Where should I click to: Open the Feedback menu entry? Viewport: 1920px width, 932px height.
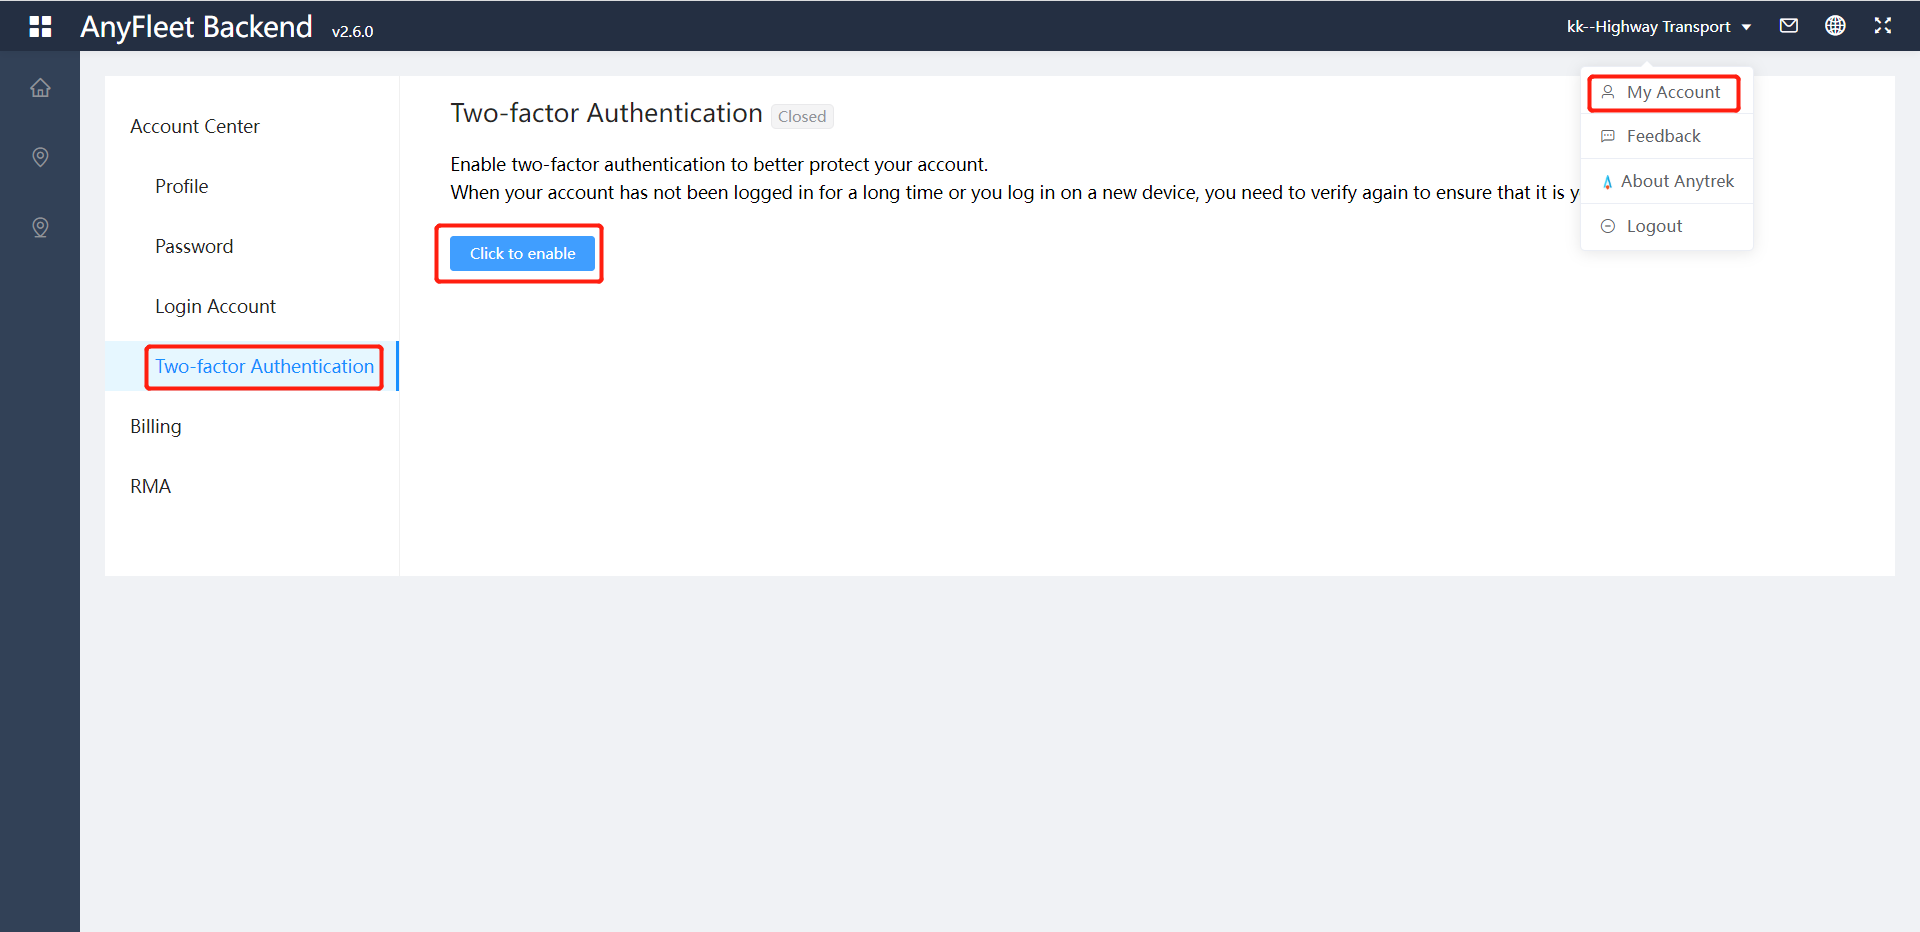1663,136
